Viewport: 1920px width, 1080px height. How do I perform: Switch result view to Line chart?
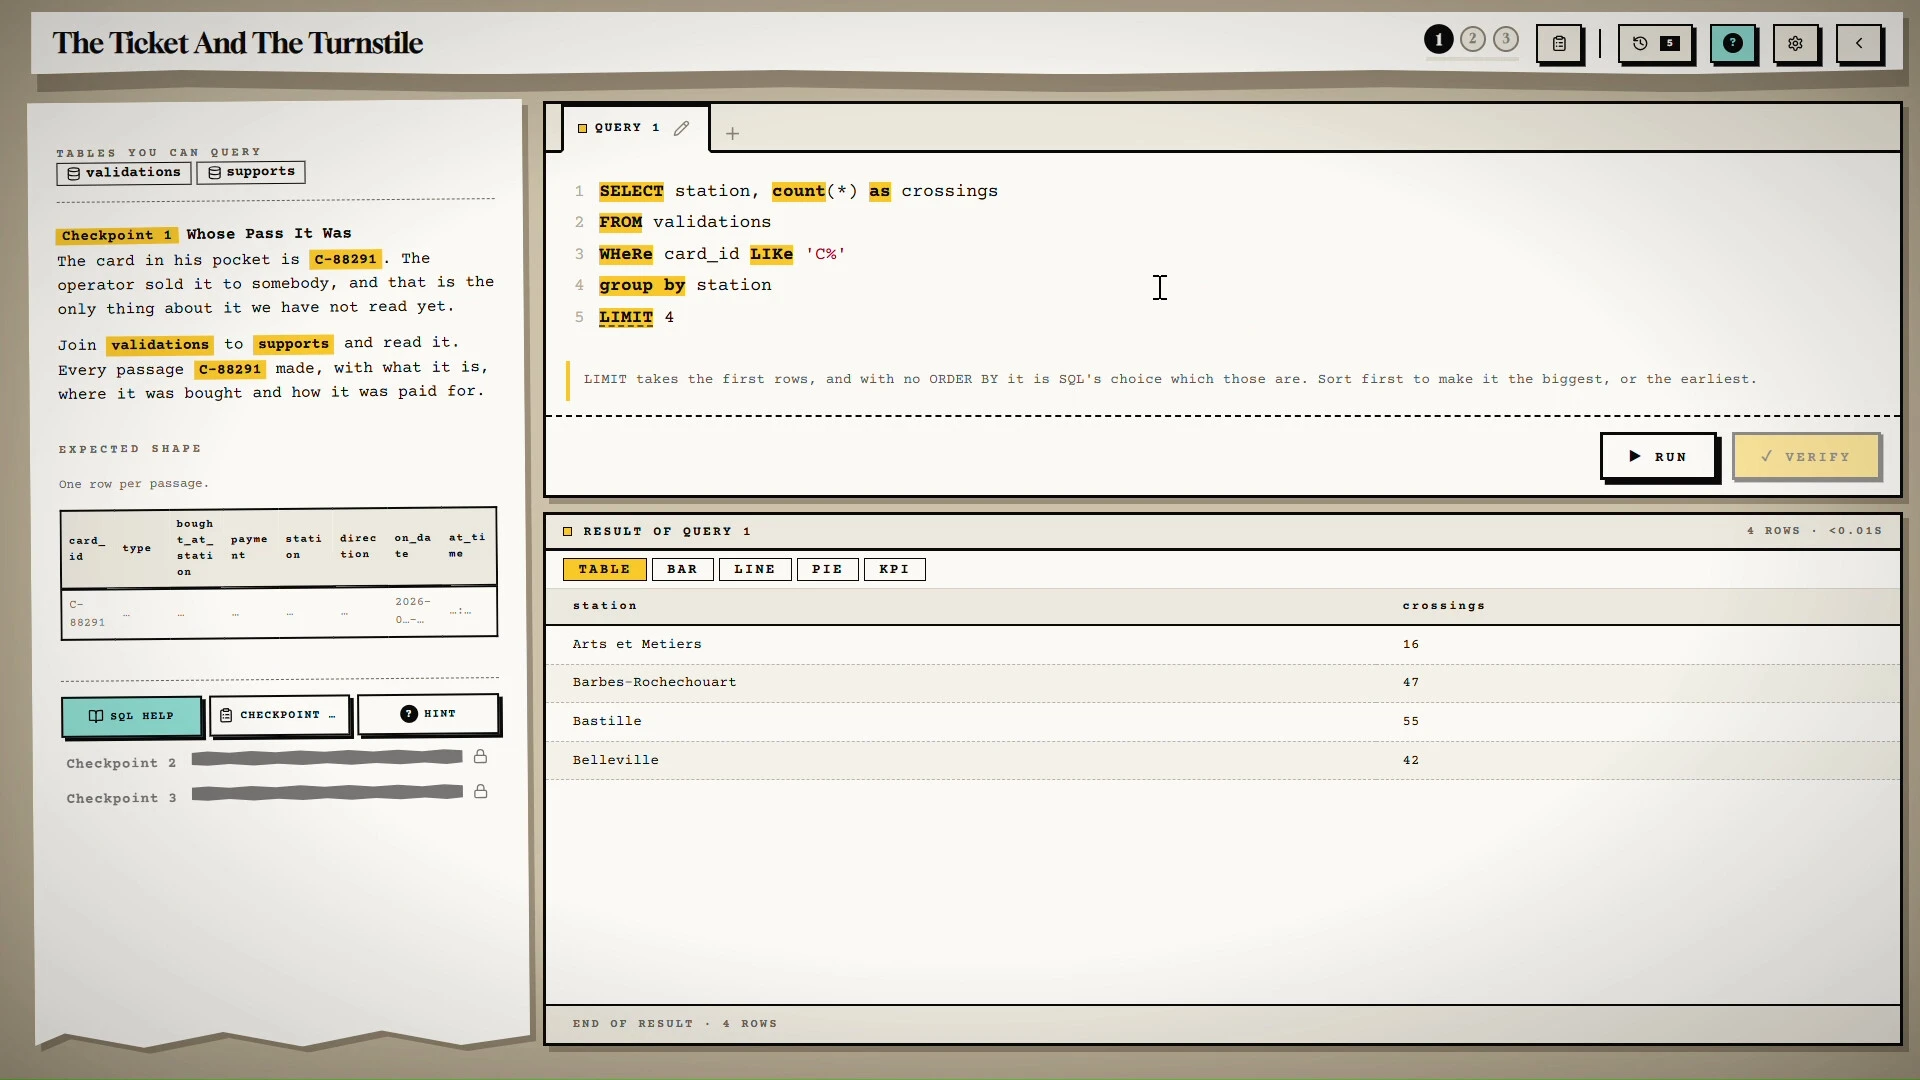(755, 570)
